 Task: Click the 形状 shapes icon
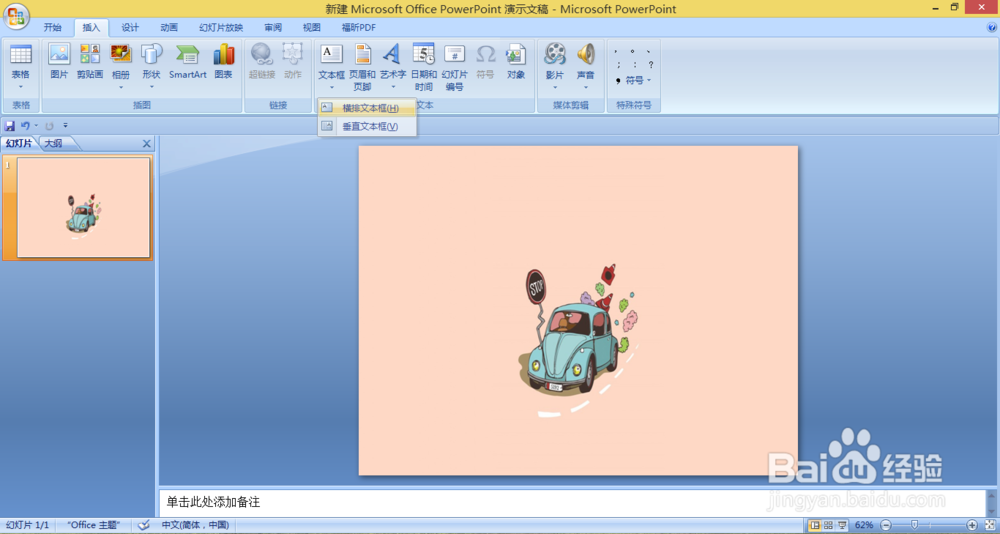click(151, 54)
